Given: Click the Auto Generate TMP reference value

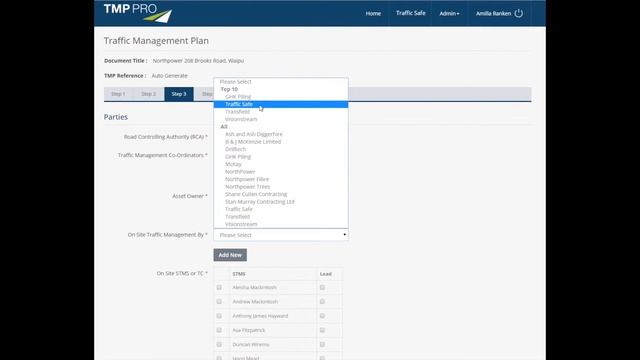Looking at the screenshot, I should click(169, 76).
